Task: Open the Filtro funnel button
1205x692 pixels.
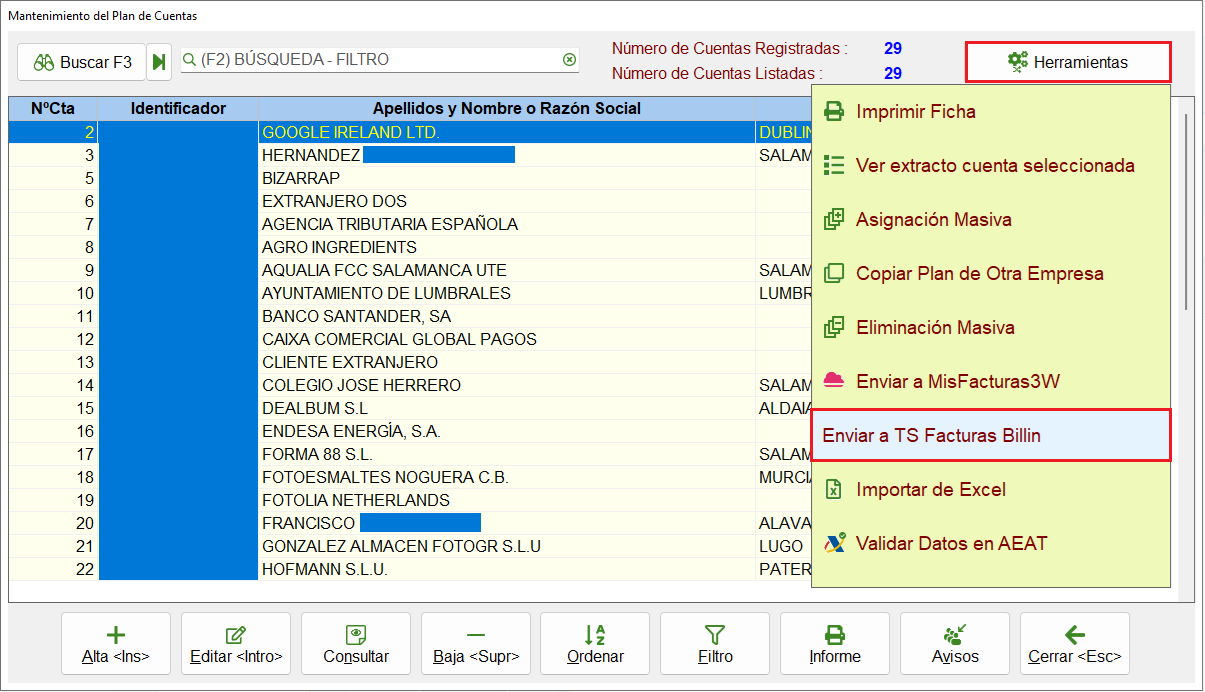Action: [x=715, y=645]
